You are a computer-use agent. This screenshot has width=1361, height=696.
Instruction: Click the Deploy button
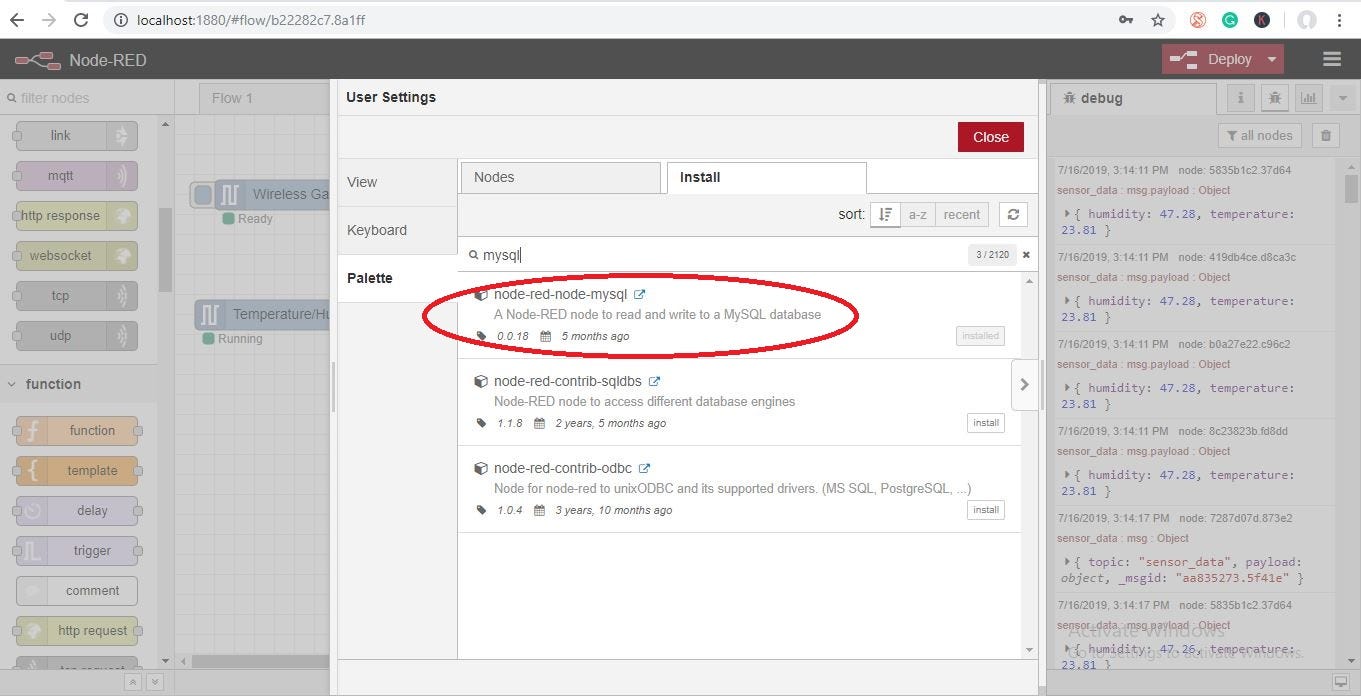pyautogui.click(x=1211, y=59)
